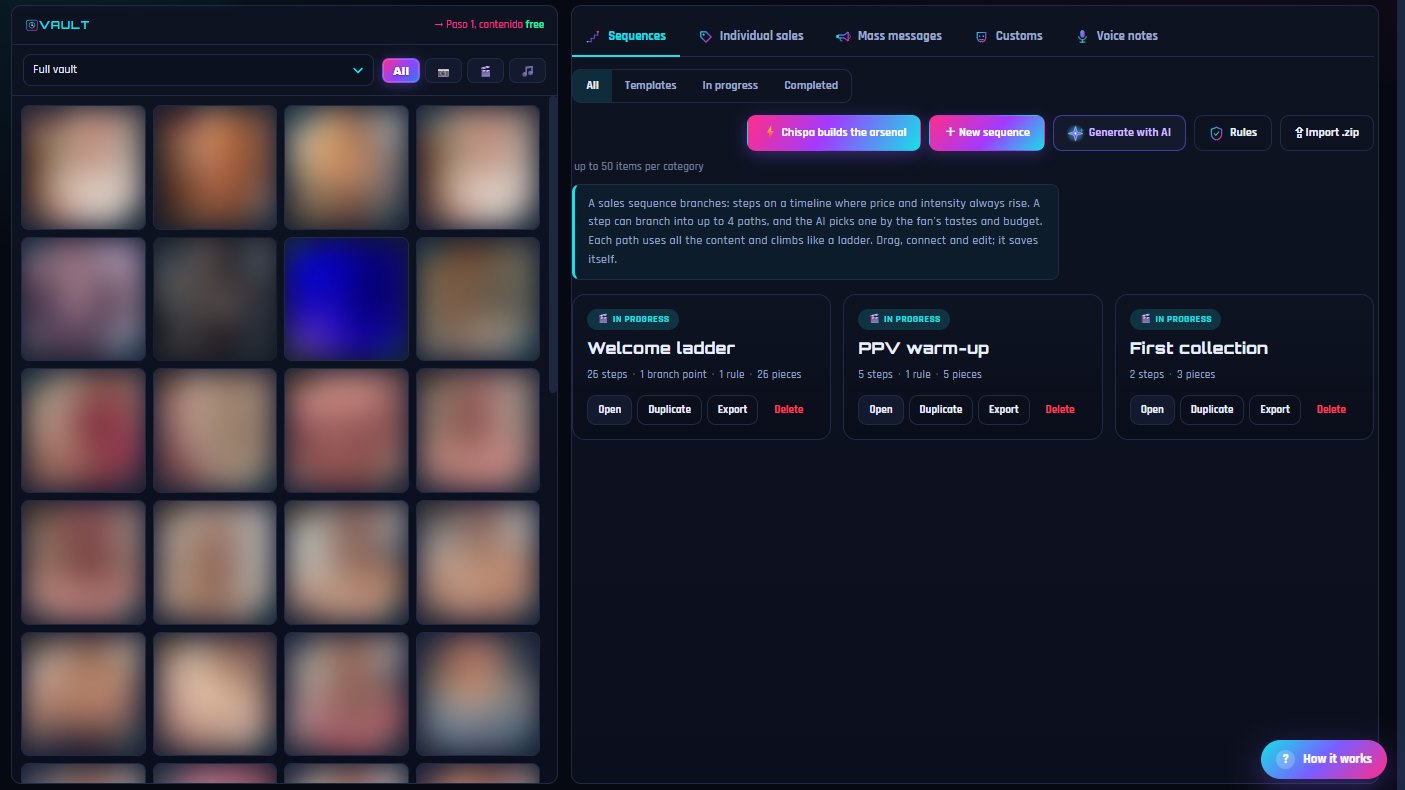Open the Customs tab
Image resolution: width=1405 pixels, height=790 pixels.
coord(1009,36)
